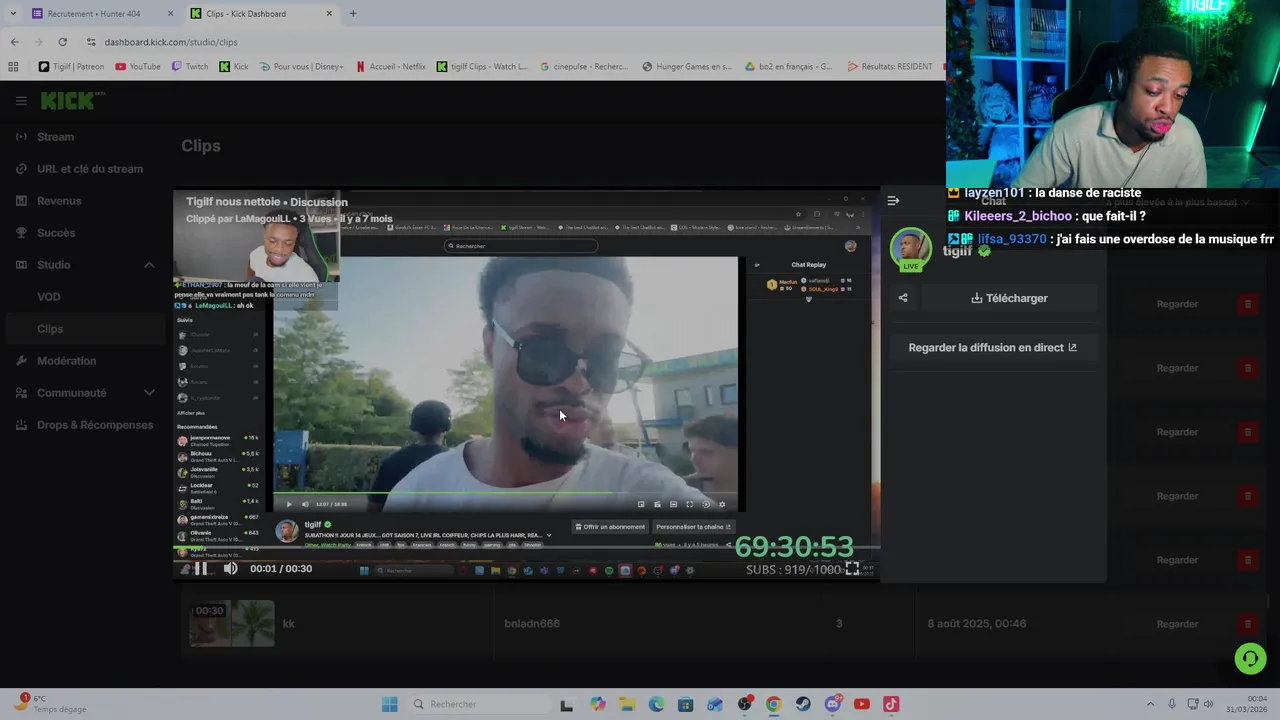Open Google Chrome from the taskbar
Screen dimensions: 1280x720
(x=773, y=704)
